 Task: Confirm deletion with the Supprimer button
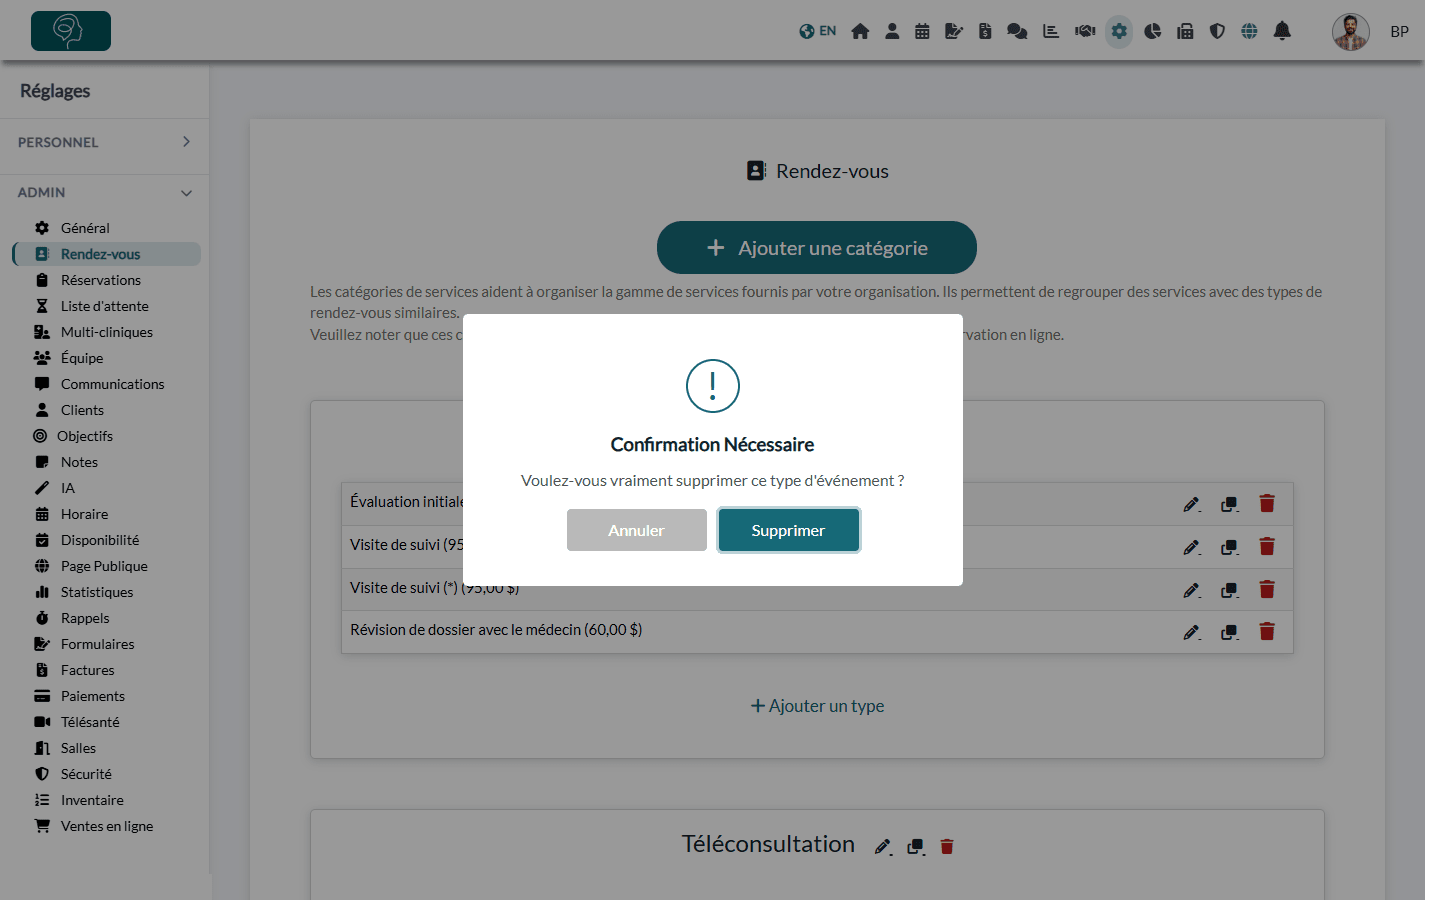(788, 530)
